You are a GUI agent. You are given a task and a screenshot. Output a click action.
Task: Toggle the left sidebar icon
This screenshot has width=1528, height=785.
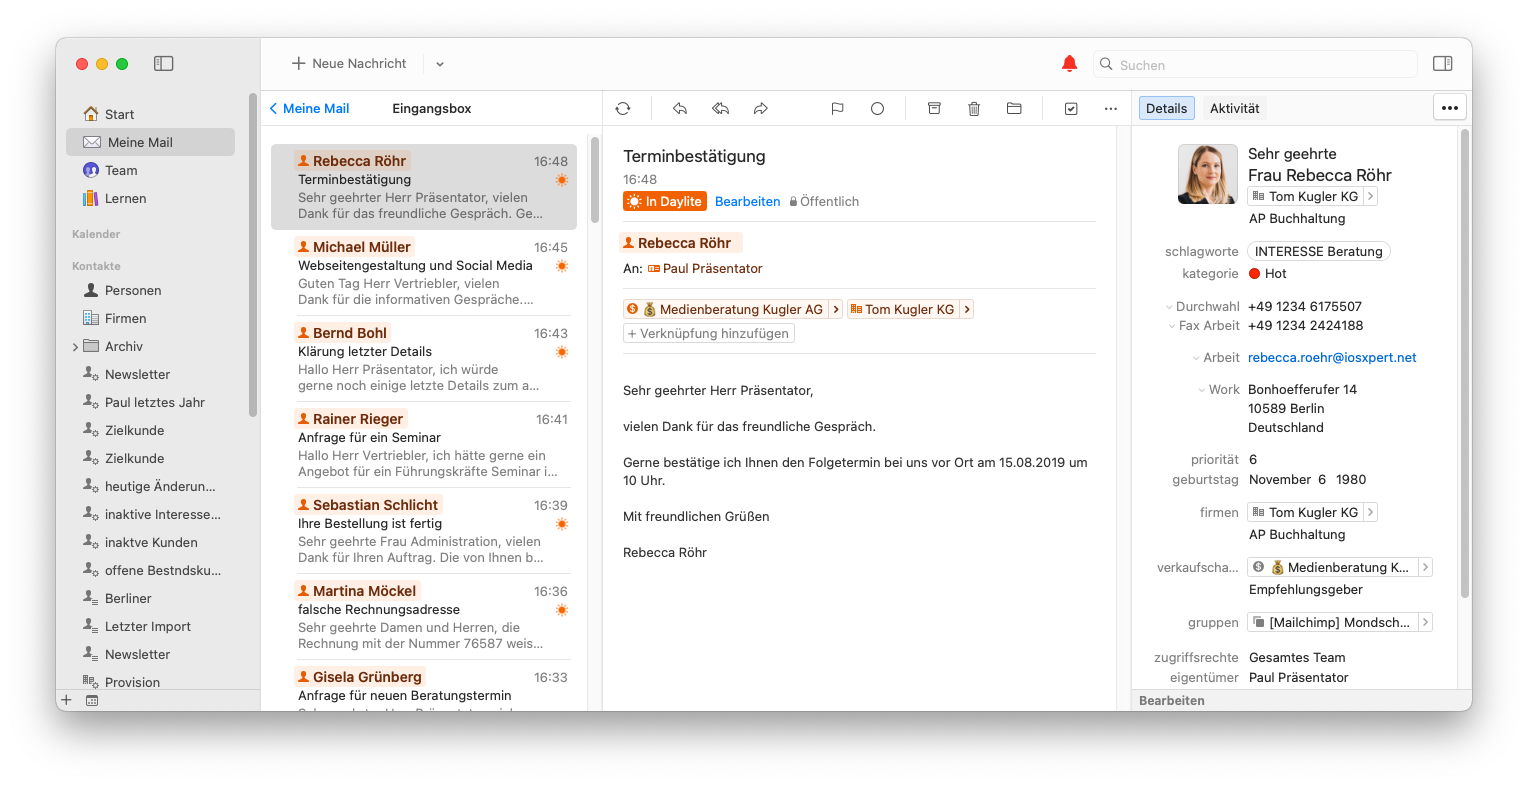pyautogui.click(x=164, y=63)
